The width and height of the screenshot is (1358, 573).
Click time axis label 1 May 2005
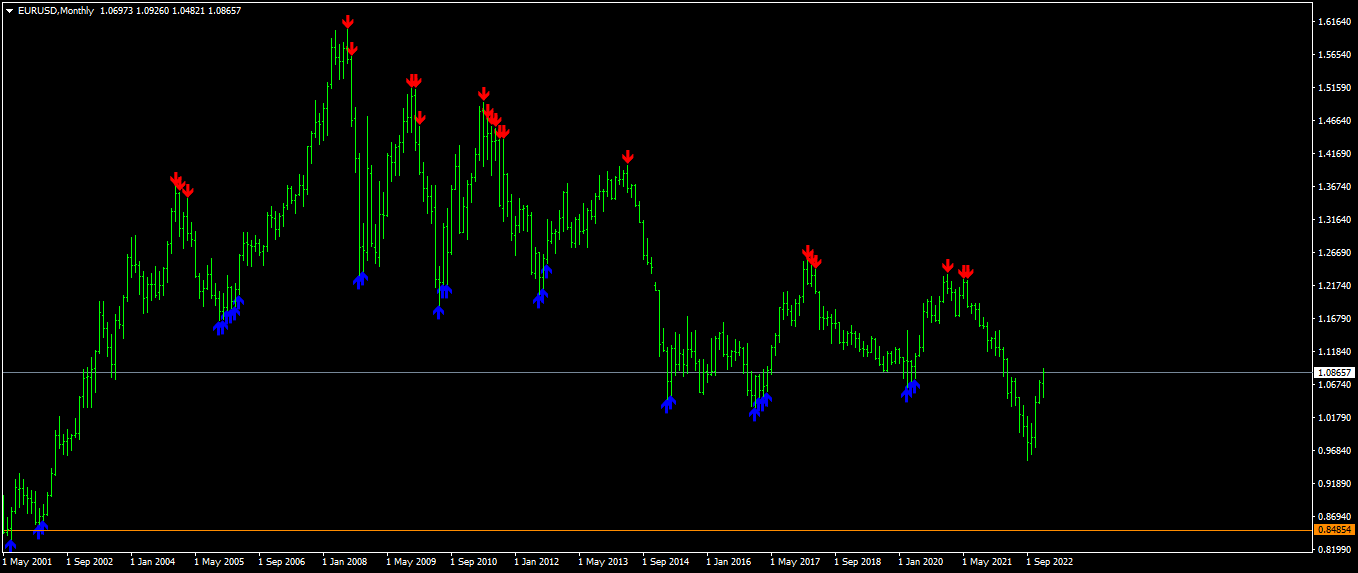coord(219,562)
